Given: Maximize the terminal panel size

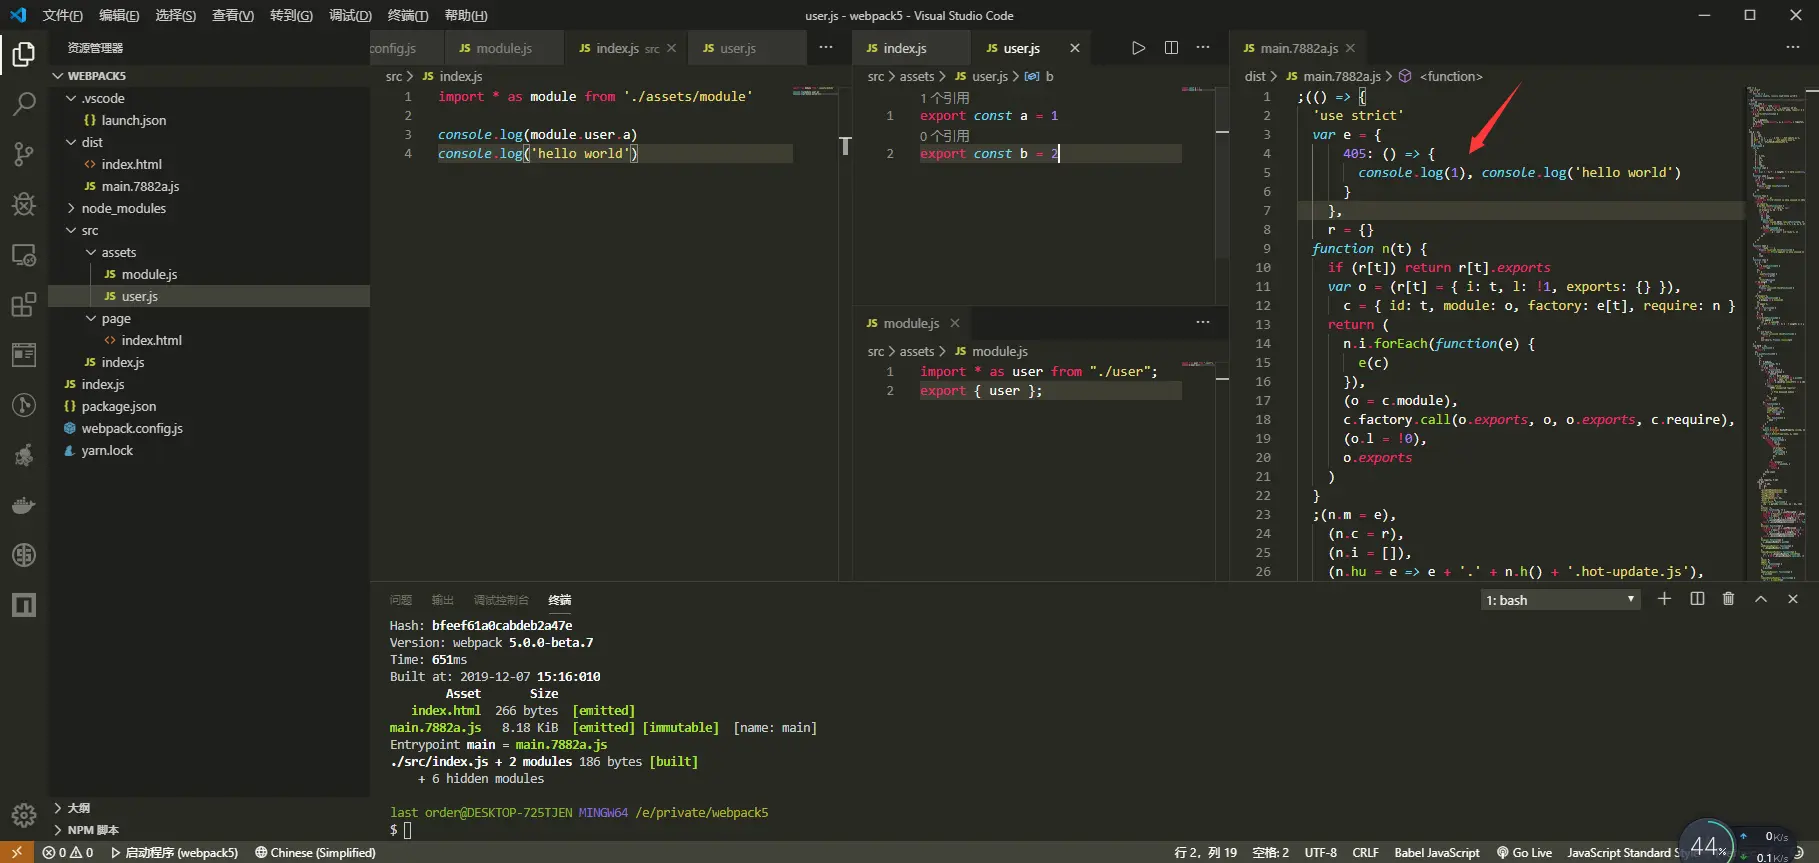Looking at the screenshot, I should pos(1761,599).
